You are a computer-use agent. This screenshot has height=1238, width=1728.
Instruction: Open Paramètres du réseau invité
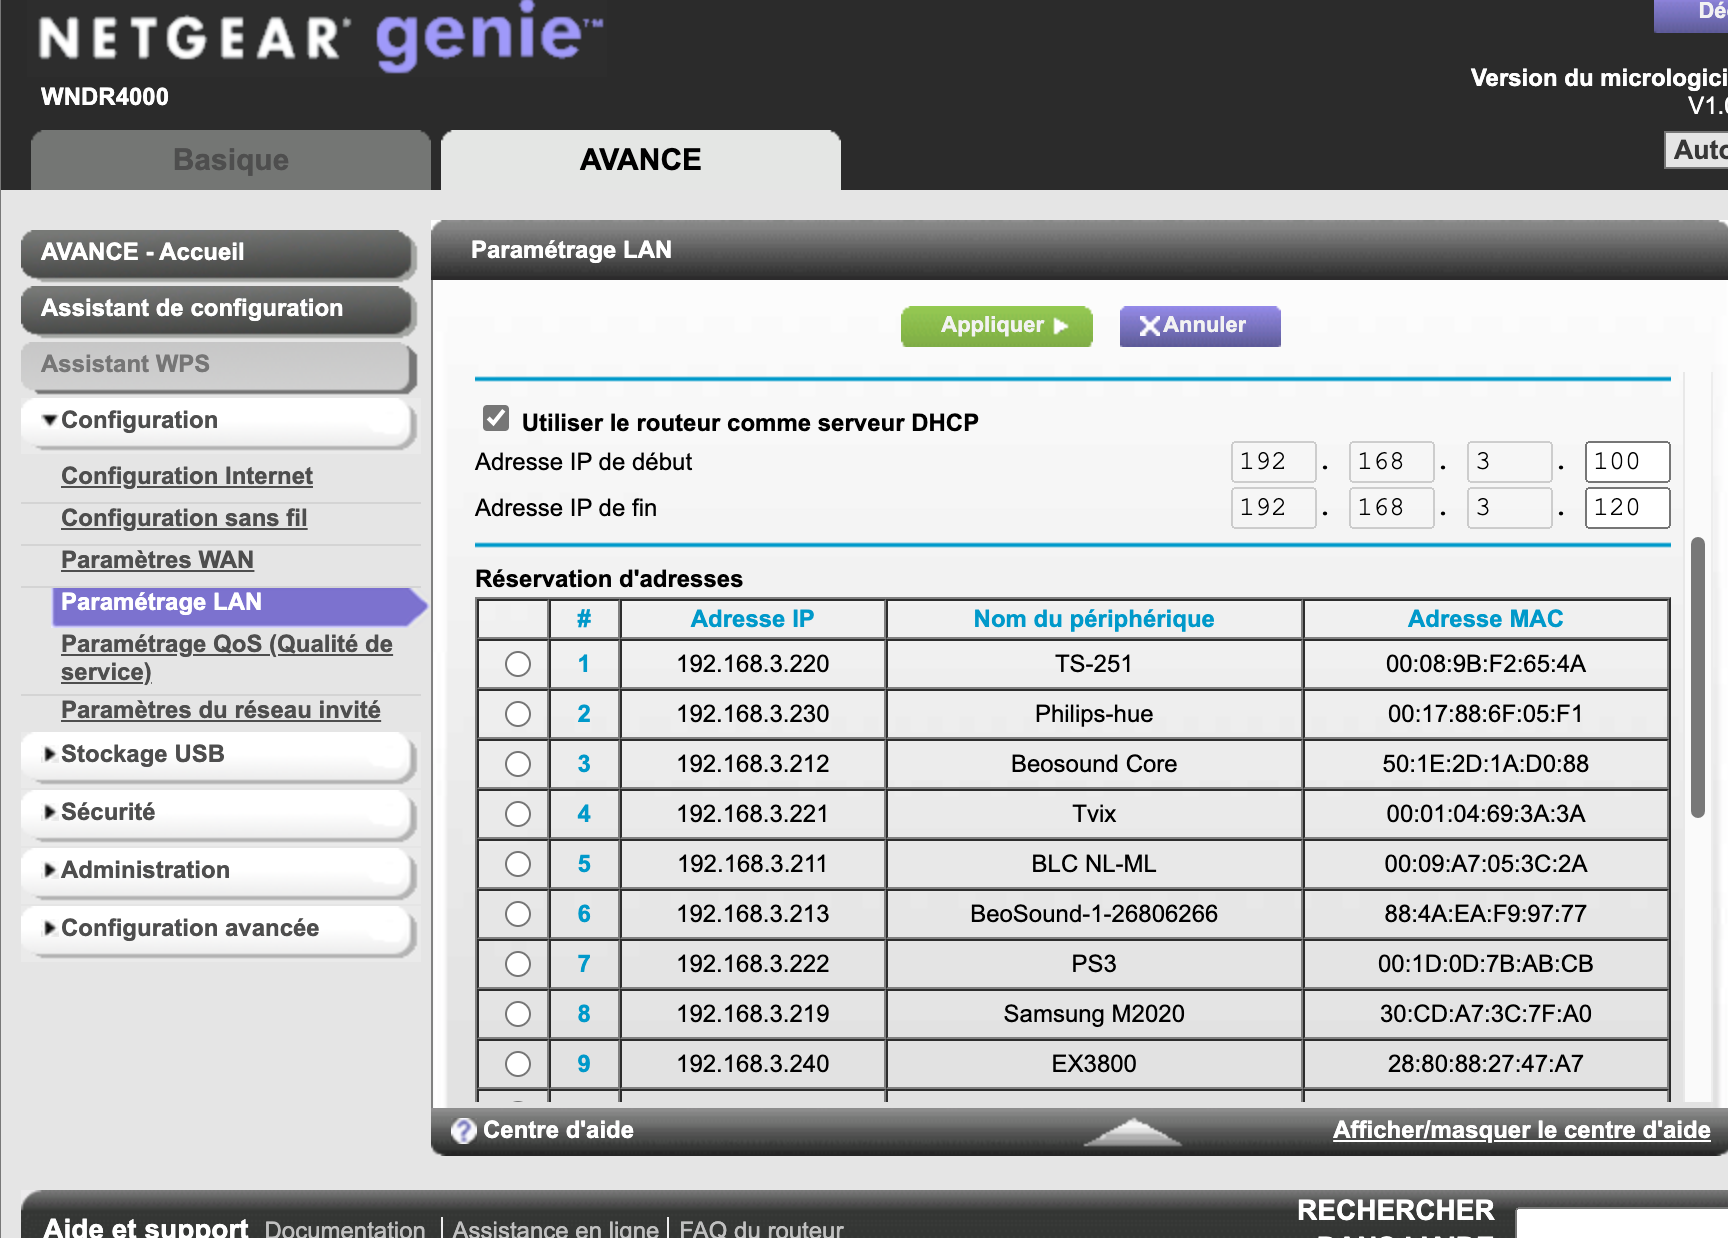(x=221, y=710)
